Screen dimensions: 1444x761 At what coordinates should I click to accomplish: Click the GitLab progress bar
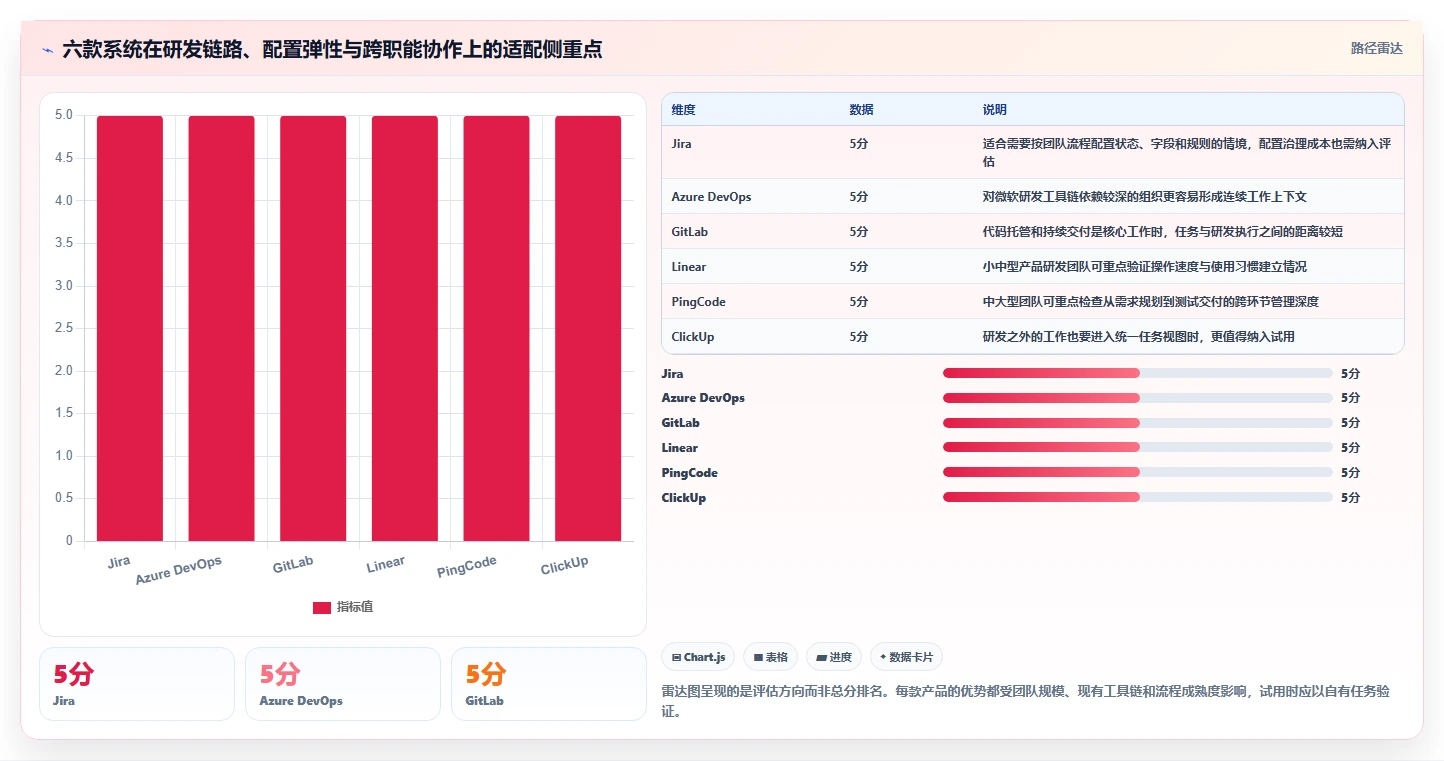pyautogui.click(x=1138, y=423)
